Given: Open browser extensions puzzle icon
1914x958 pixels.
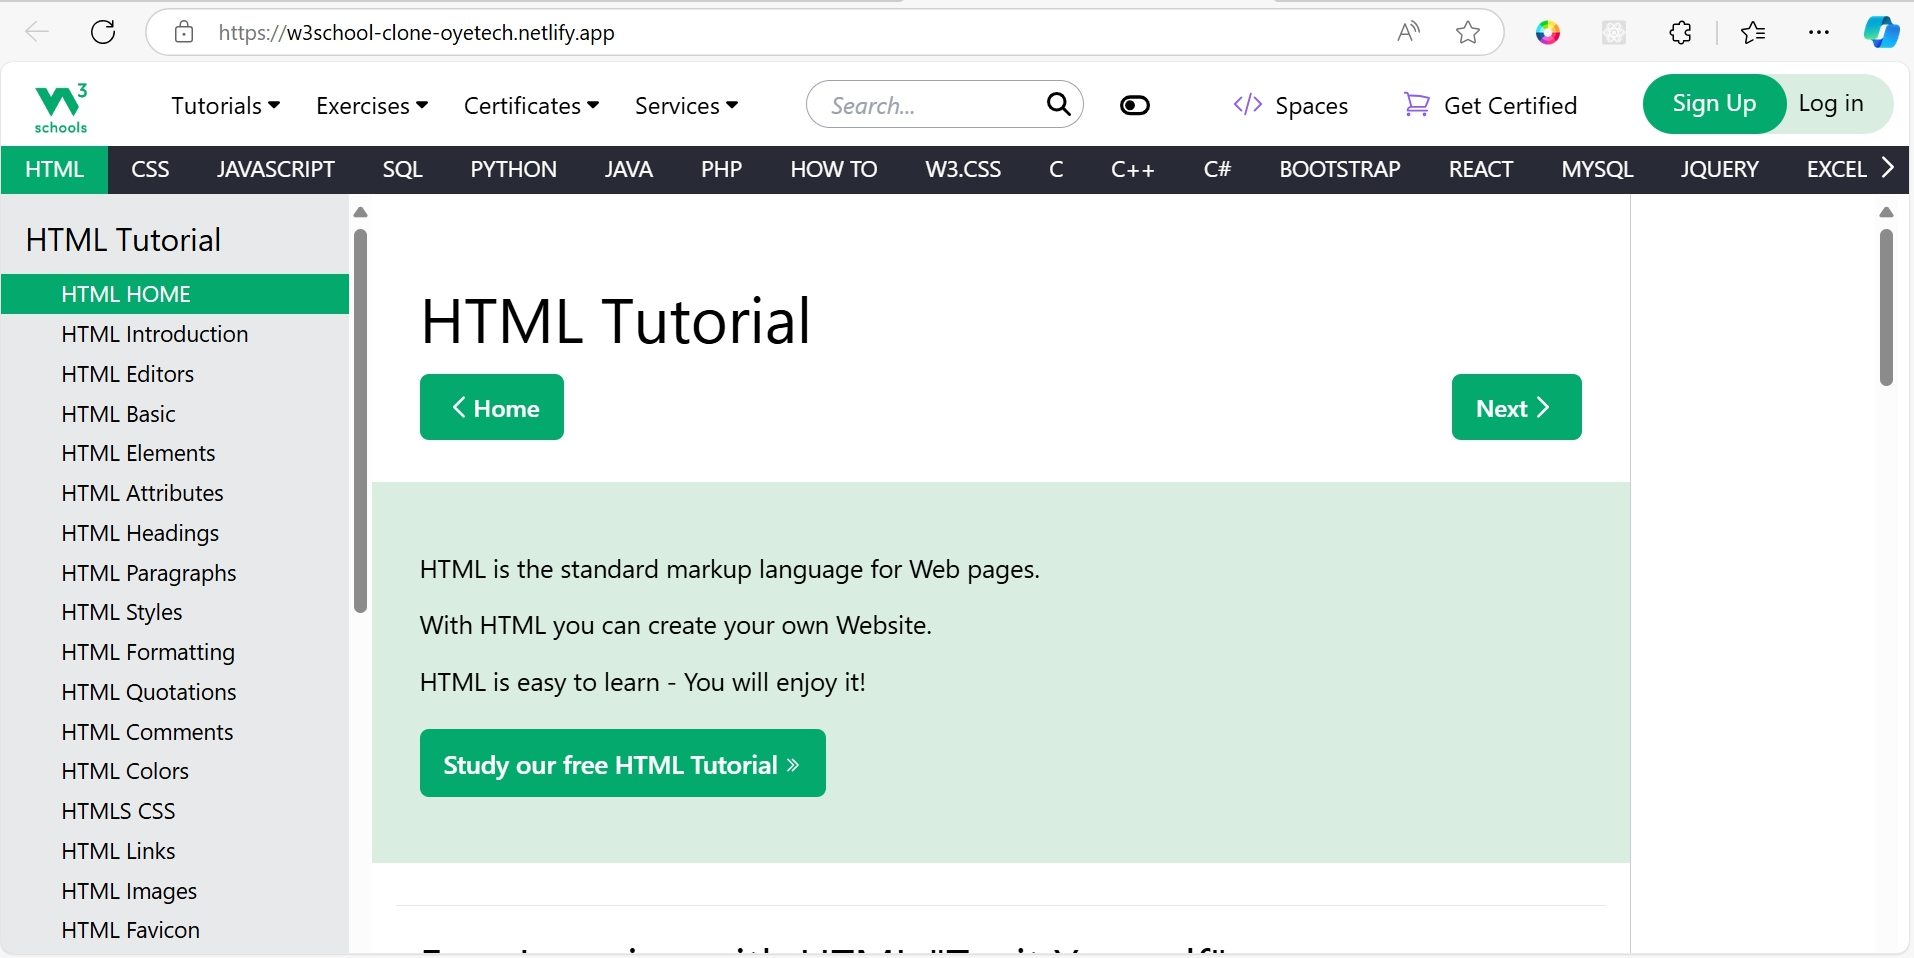Looking at the screenshot, I should (x=1680, y=32).
